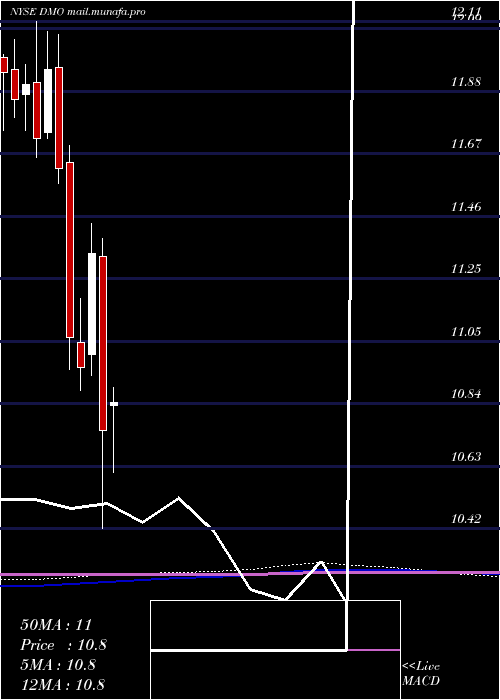Viewport: 500px width, 700px height.
Task: Click the 'Price : 10.8' readout
Action: coord(63,645)
